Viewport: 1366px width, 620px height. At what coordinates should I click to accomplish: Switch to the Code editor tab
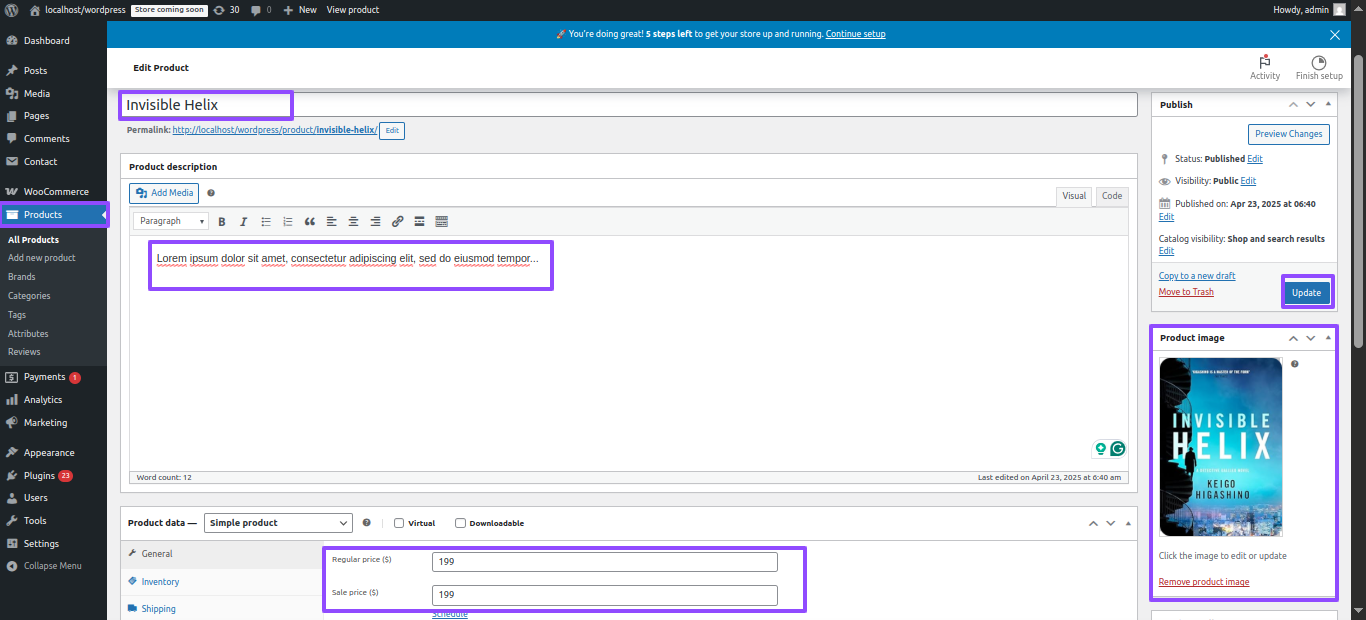(1112, 196)
